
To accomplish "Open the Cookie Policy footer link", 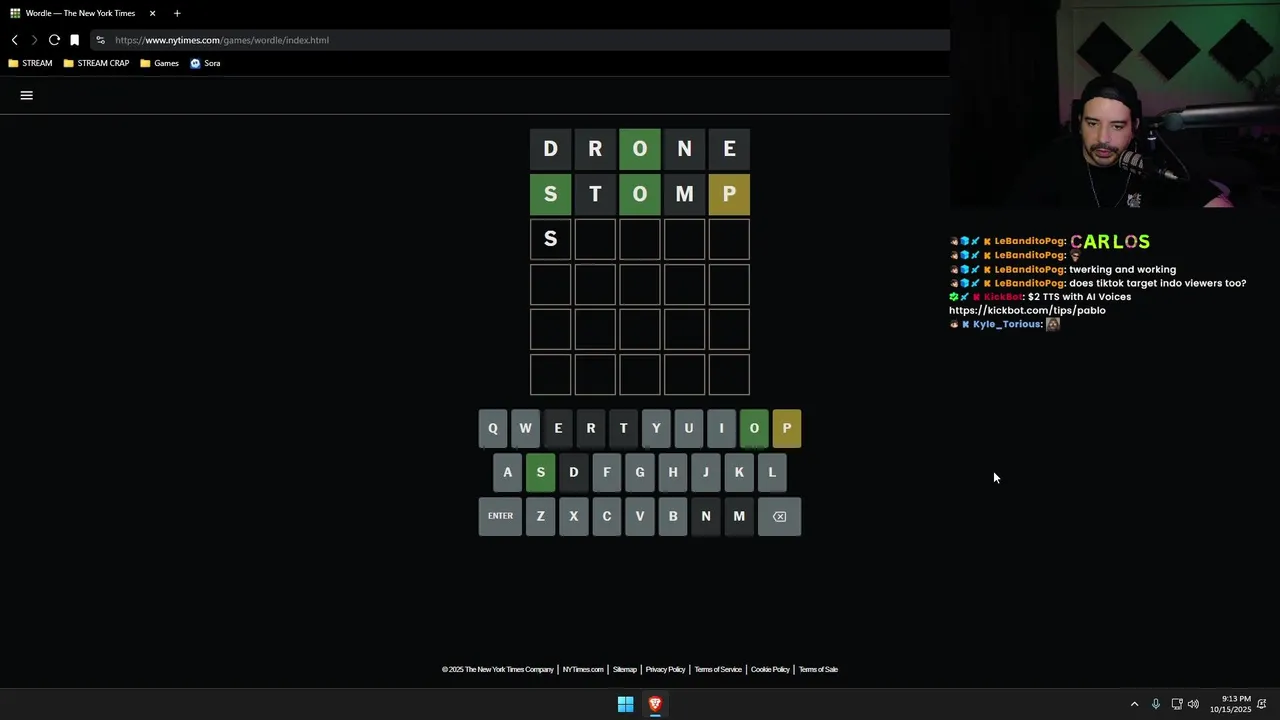I will (770, 670).
